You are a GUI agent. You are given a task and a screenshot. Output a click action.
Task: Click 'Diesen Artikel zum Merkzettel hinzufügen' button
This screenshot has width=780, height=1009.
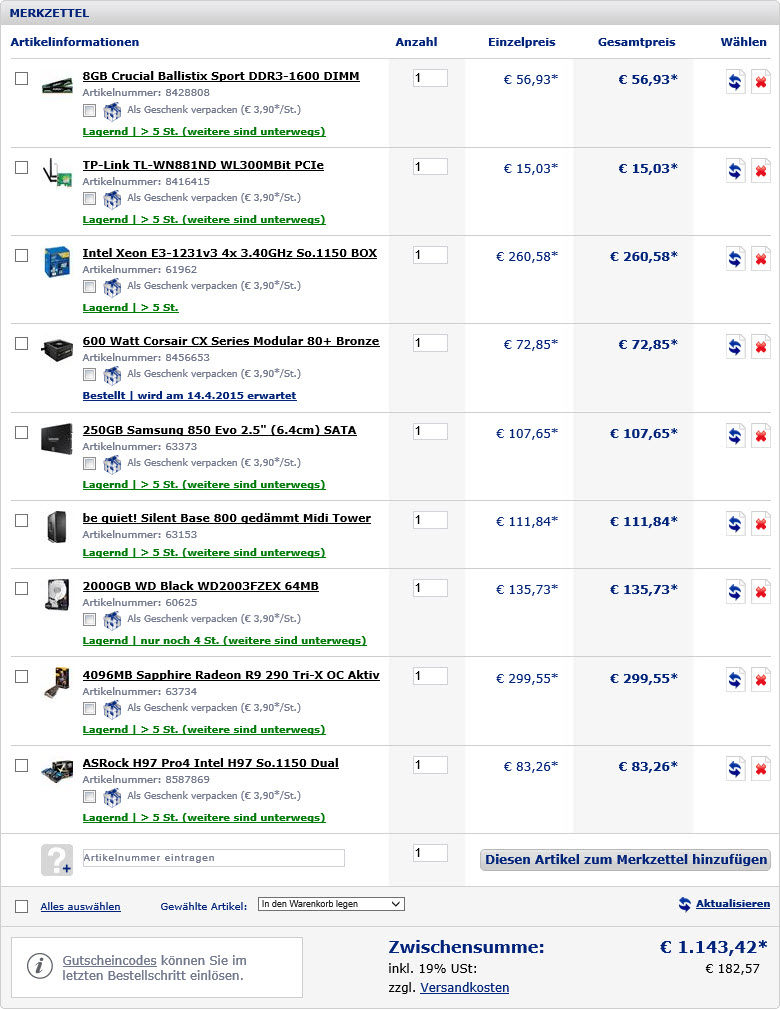point(625,860)
